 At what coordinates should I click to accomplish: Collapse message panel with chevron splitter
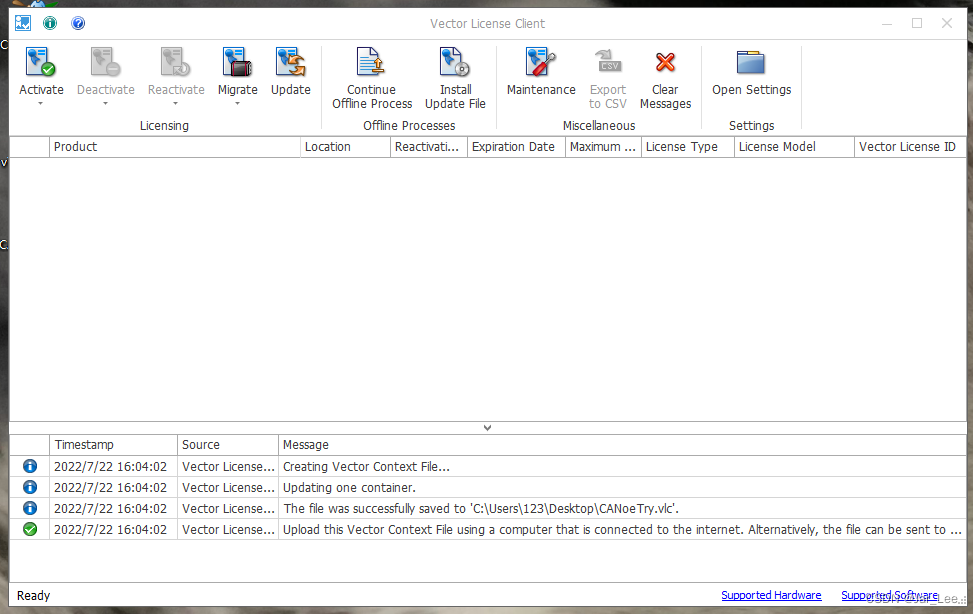tap(488, 428)
